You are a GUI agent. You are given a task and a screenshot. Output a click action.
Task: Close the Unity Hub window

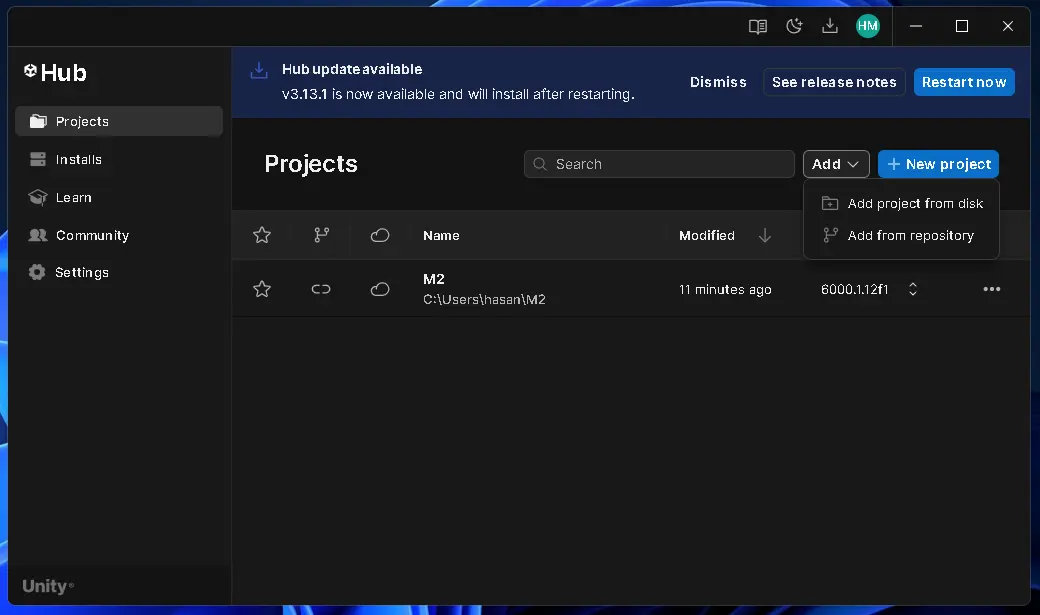(1008, 26)
